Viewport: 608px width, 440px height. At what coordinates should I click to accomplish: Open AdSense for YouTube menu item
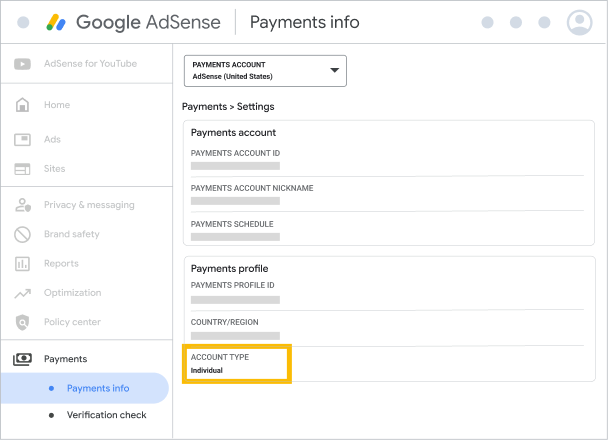click(90, 64)
